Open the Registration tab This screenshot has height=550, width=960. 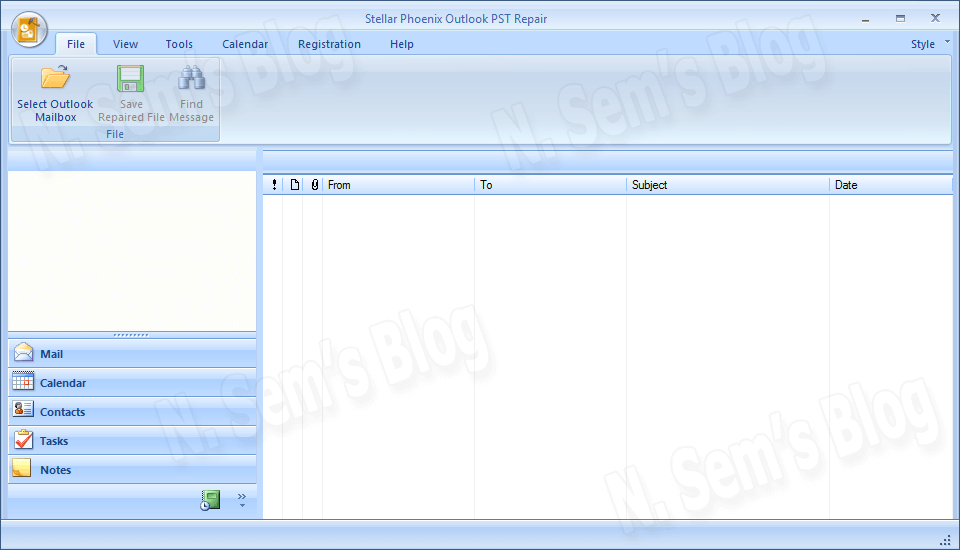tap(329, 44)
